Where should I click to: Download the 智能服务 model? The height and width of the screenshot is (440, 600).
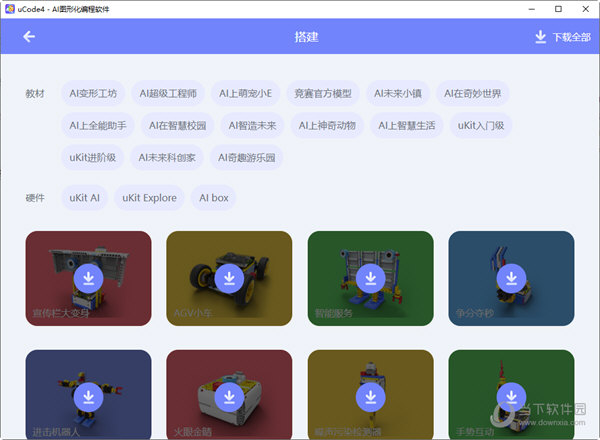[x=370, y=279]
